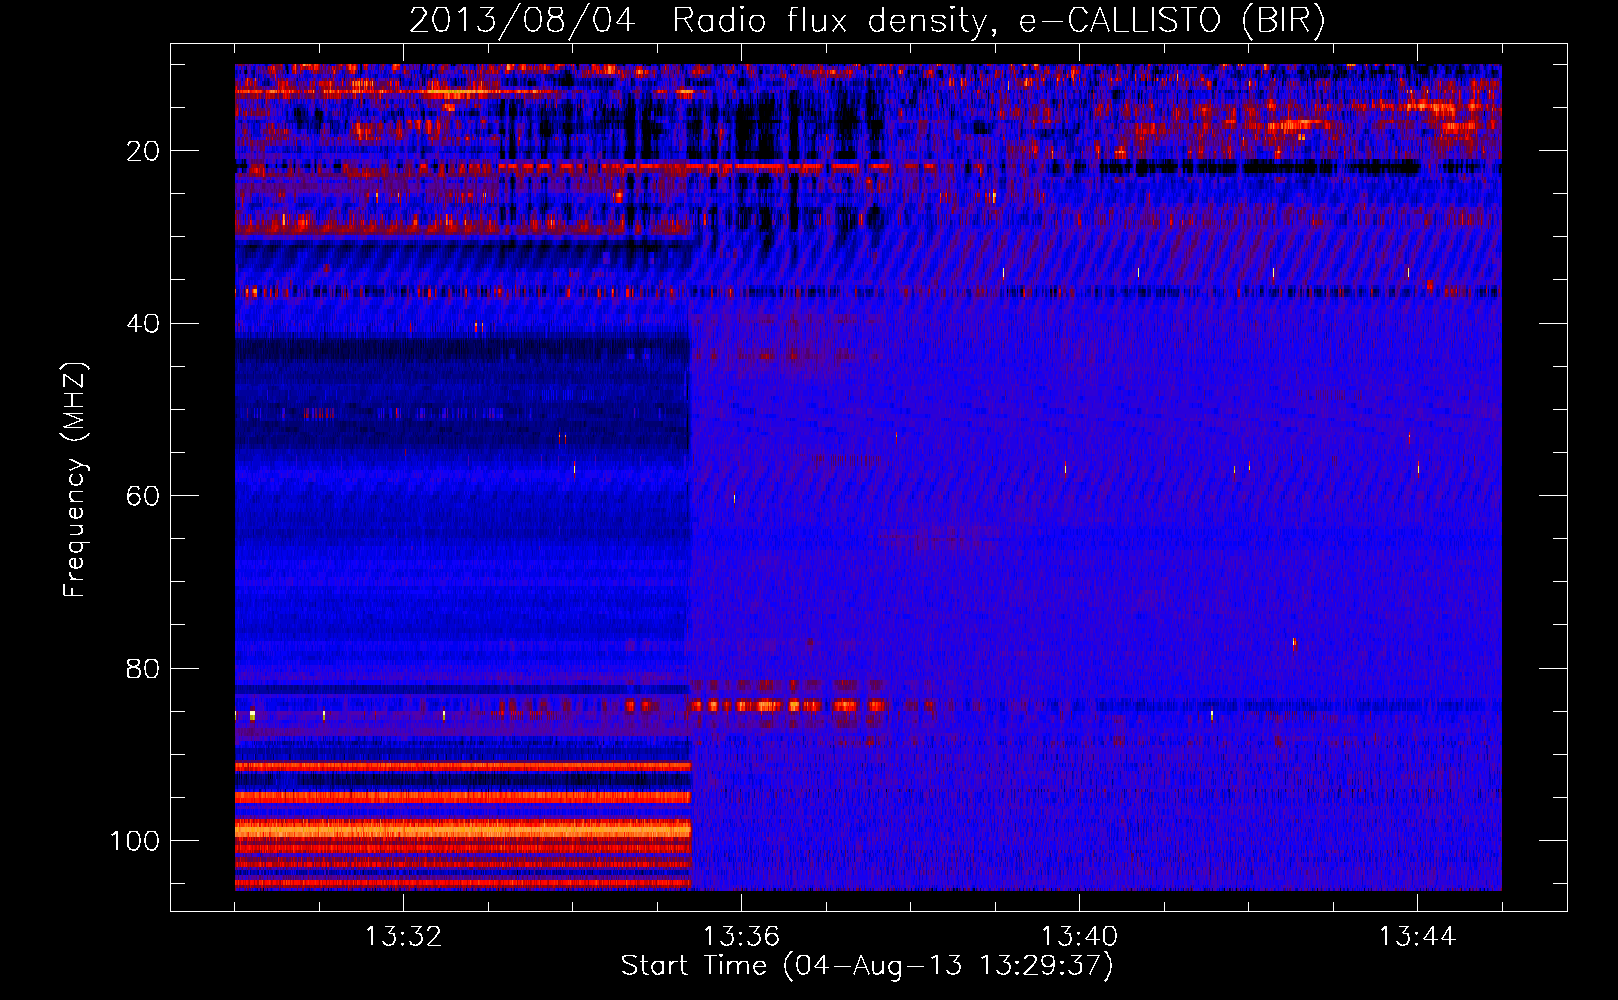Click the 20 MHz frequency tick label
This screenshot has height=1000, width=1618.
[x=143, y=152]
